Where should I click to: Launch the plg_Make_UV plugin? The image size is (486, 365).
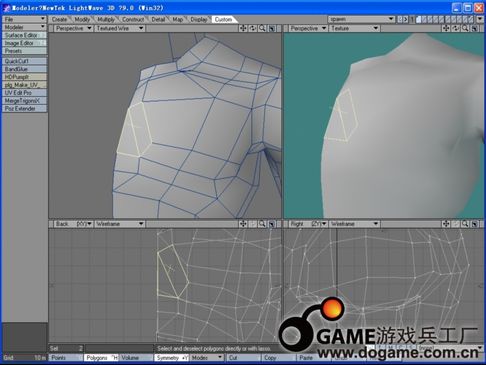click(x=24, y=85)
